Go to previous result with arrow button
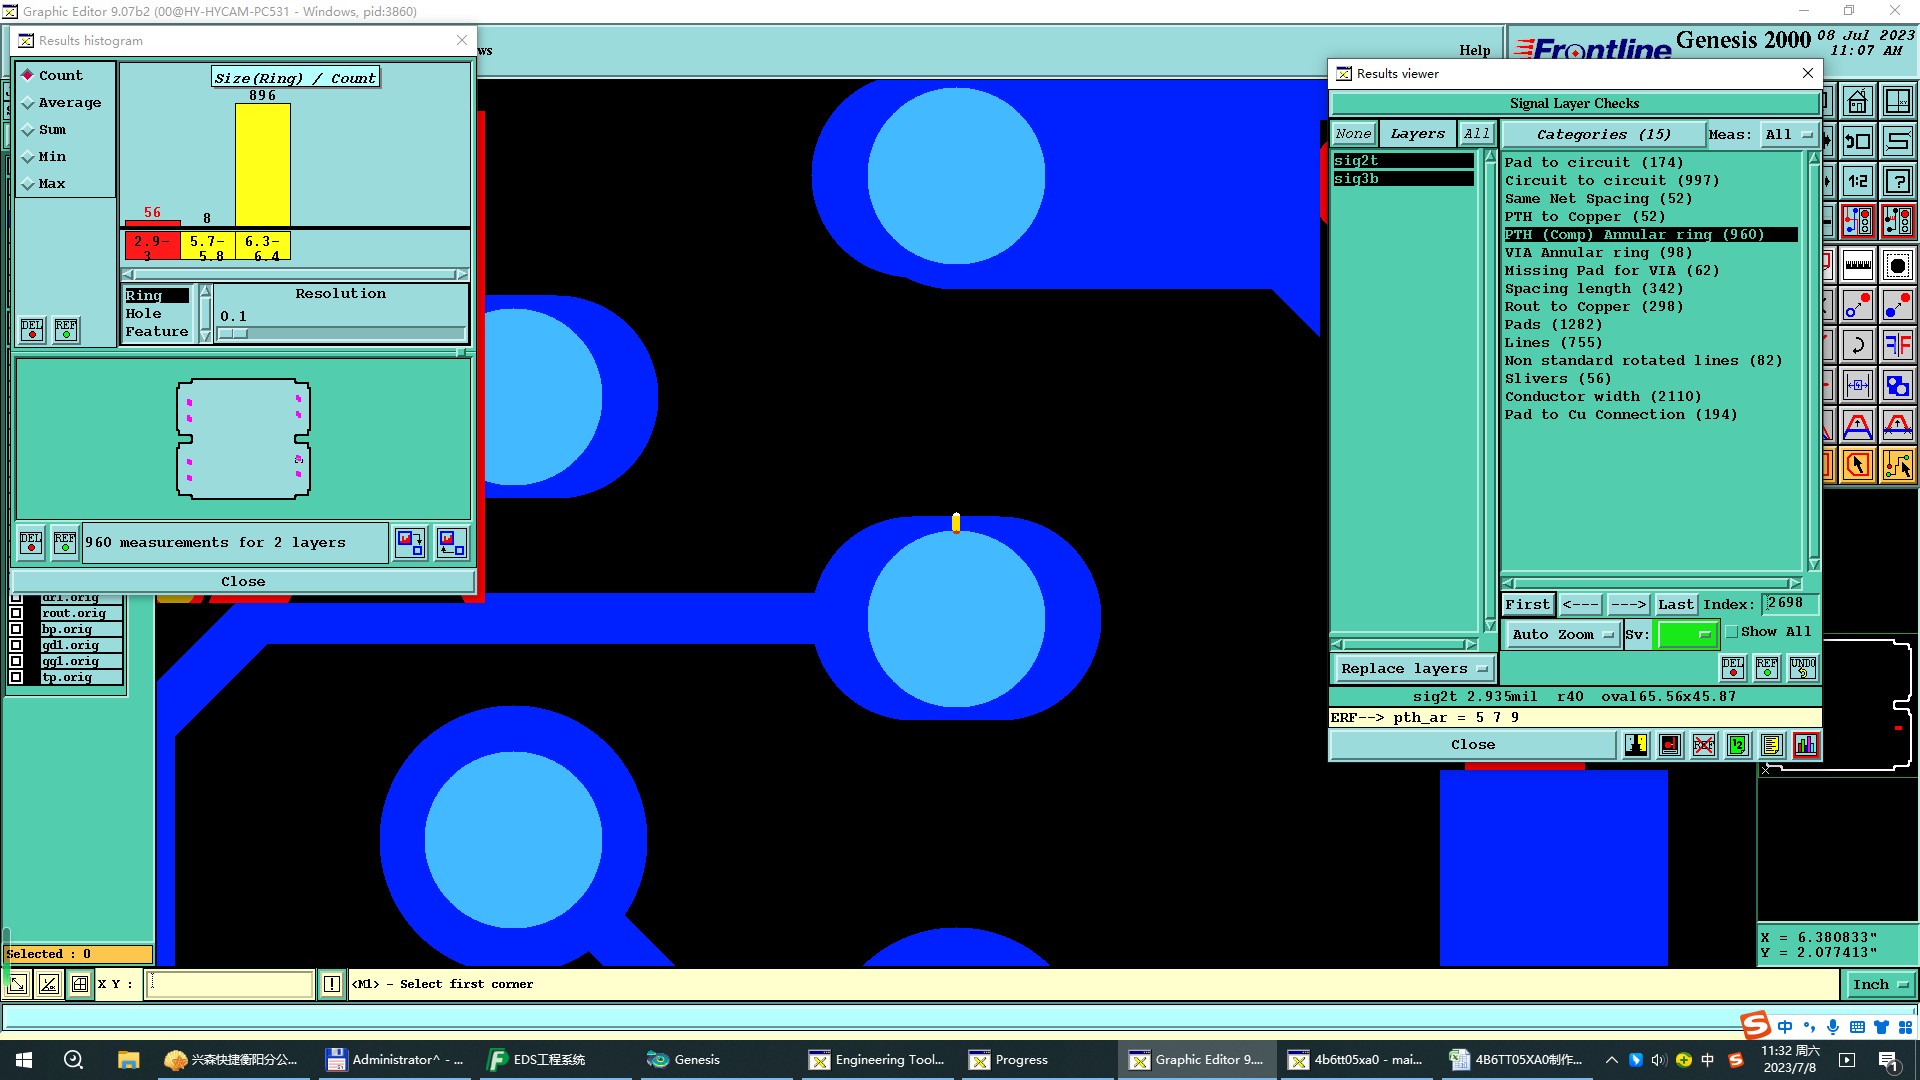 (1580, 604)
